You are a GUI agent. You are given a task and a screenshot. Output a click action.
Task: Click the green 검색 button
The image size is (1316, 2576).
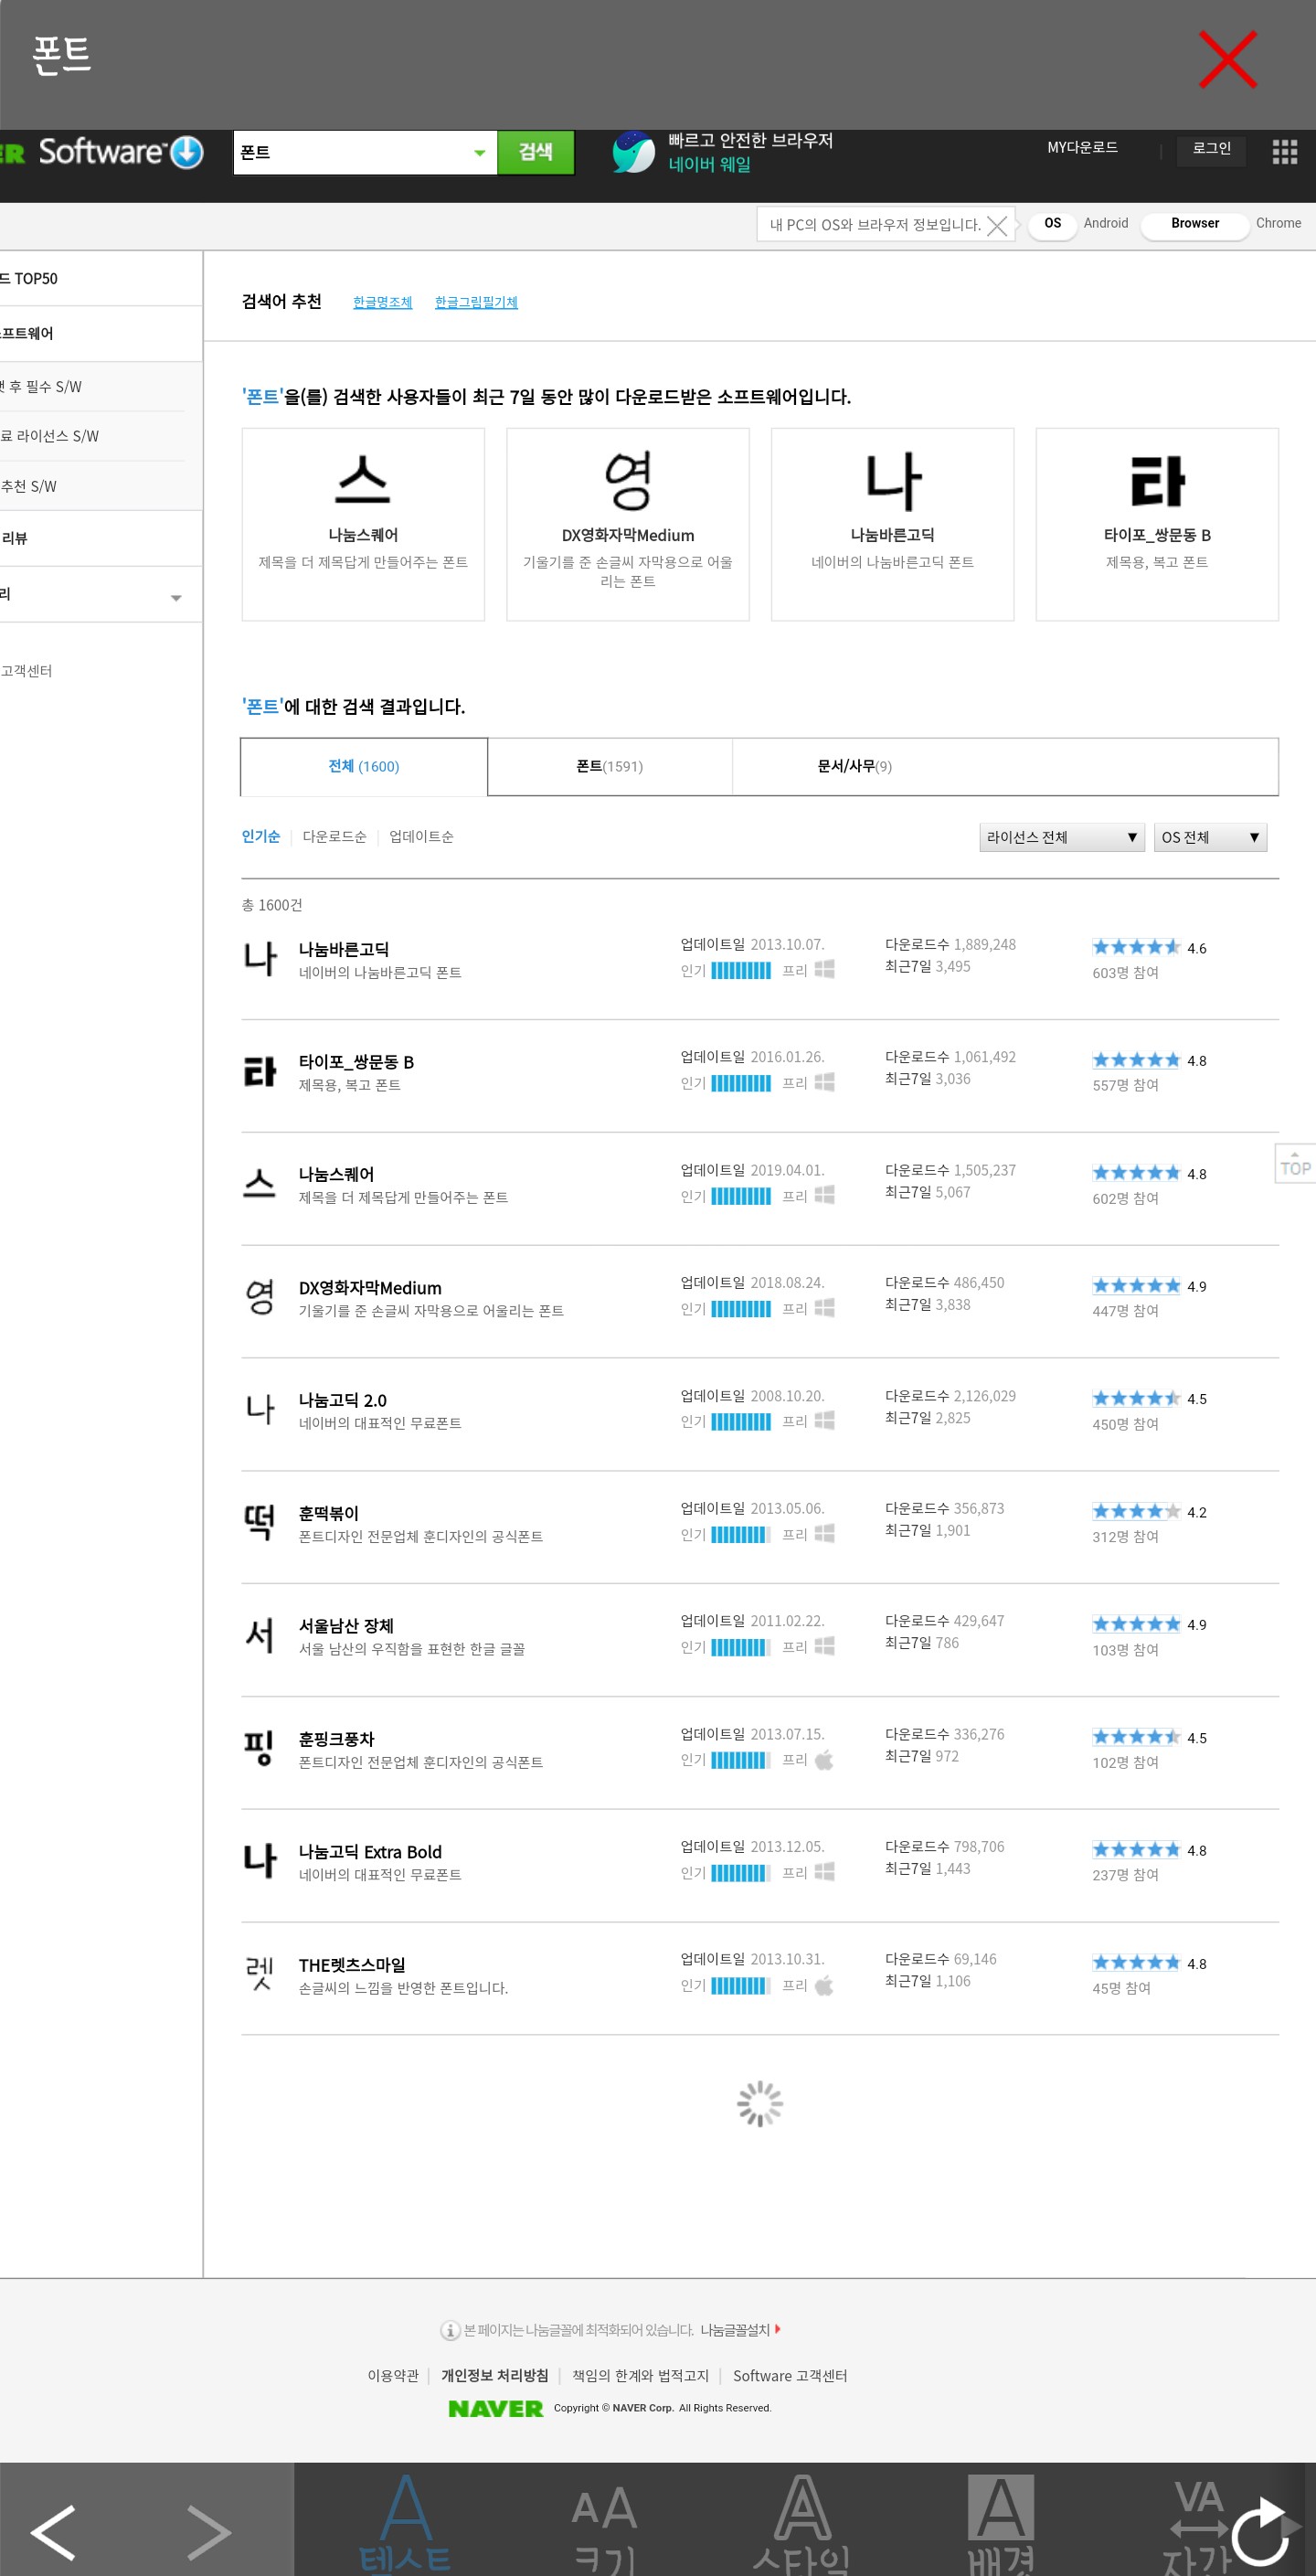click(536, 153)
